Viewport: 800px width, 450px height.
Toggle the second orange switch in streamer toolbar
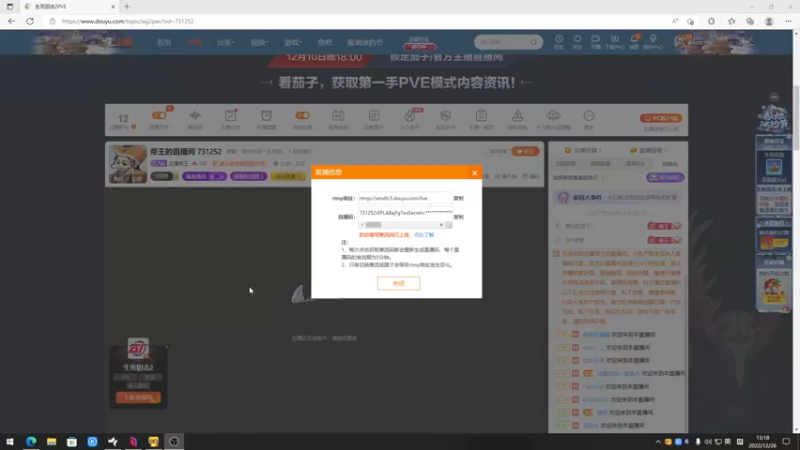click(303, 116)
